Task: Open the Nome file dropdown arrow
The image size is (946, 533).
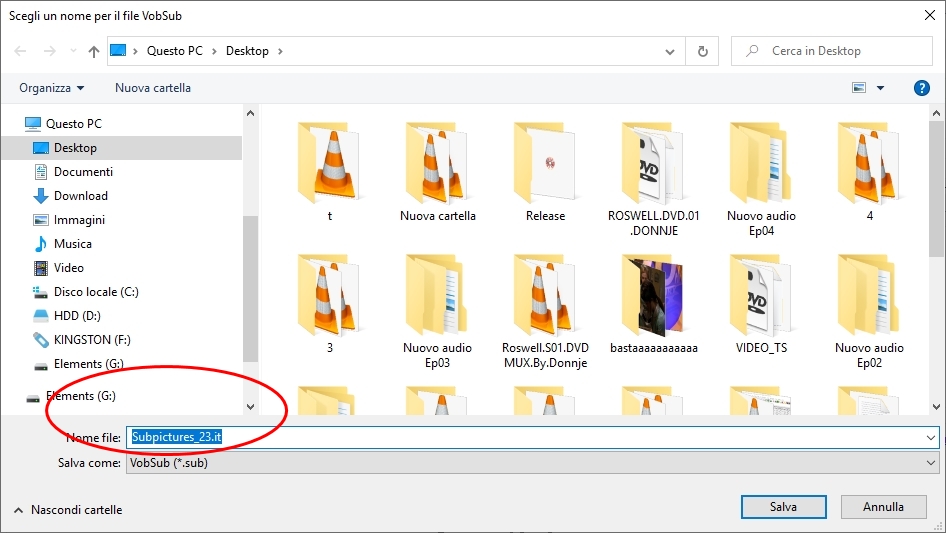Action: point(931,438)
